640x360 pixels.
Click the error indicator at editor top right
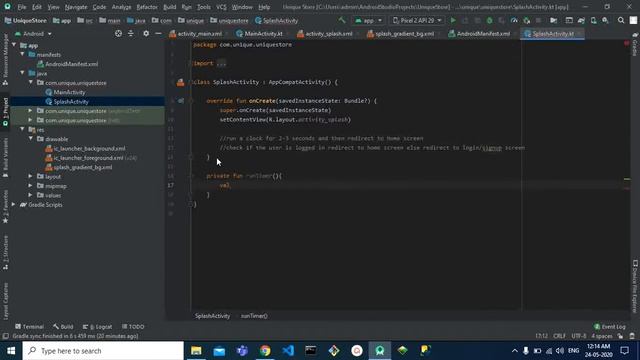tap(627, 43)
